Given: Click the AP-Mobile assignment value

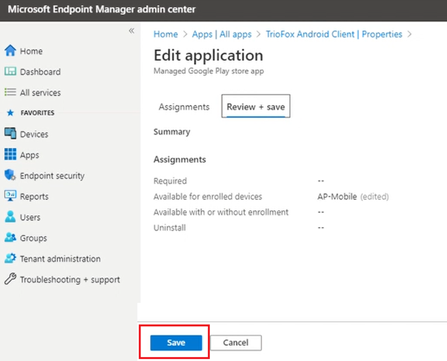Looking at the screenshot, I should [x=337, y=197].
